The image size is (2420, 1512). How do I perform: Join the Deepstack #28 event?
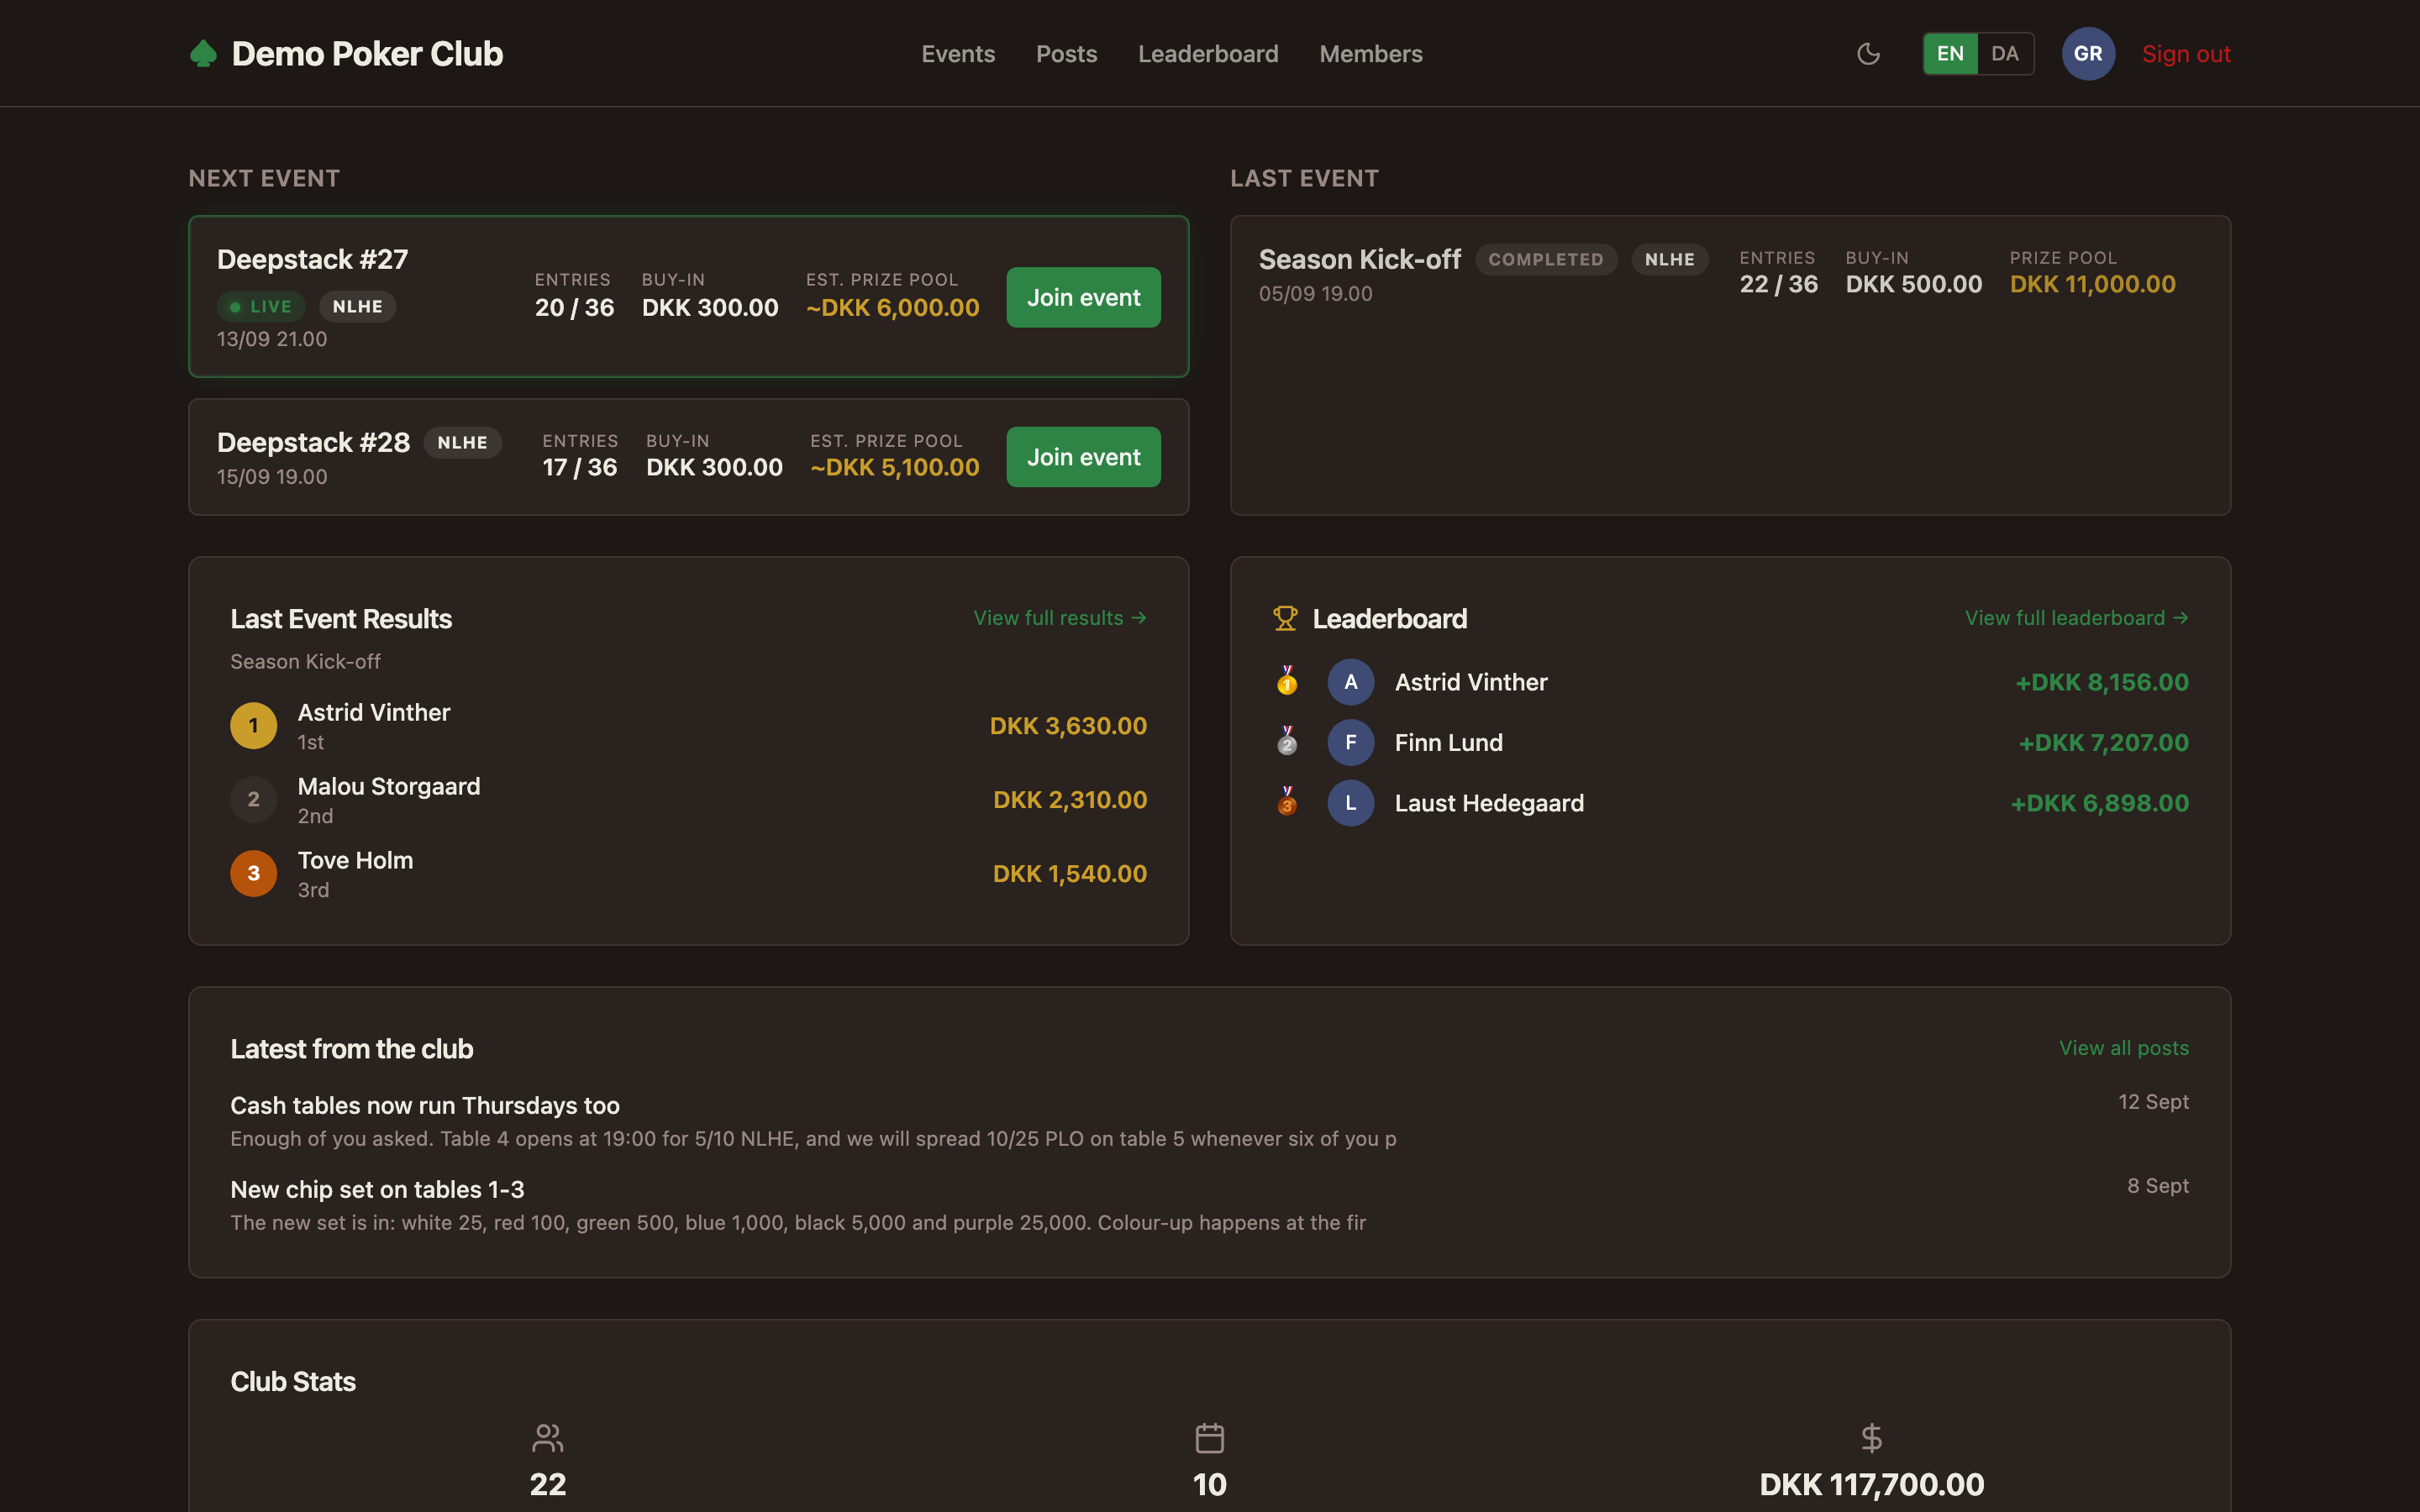tap(1083, 457)
